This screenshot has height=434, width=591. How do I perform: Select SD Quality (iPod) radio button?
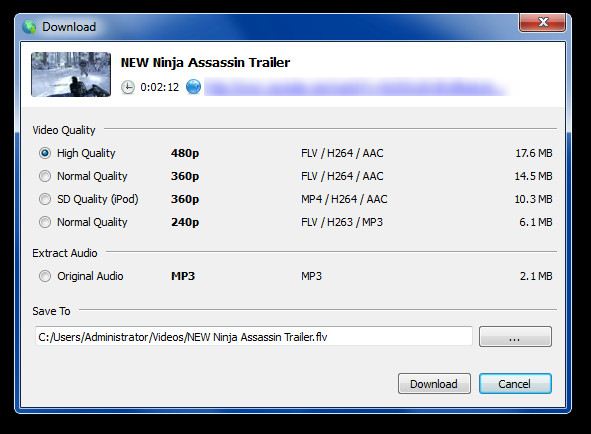click(x=45, y=199)
